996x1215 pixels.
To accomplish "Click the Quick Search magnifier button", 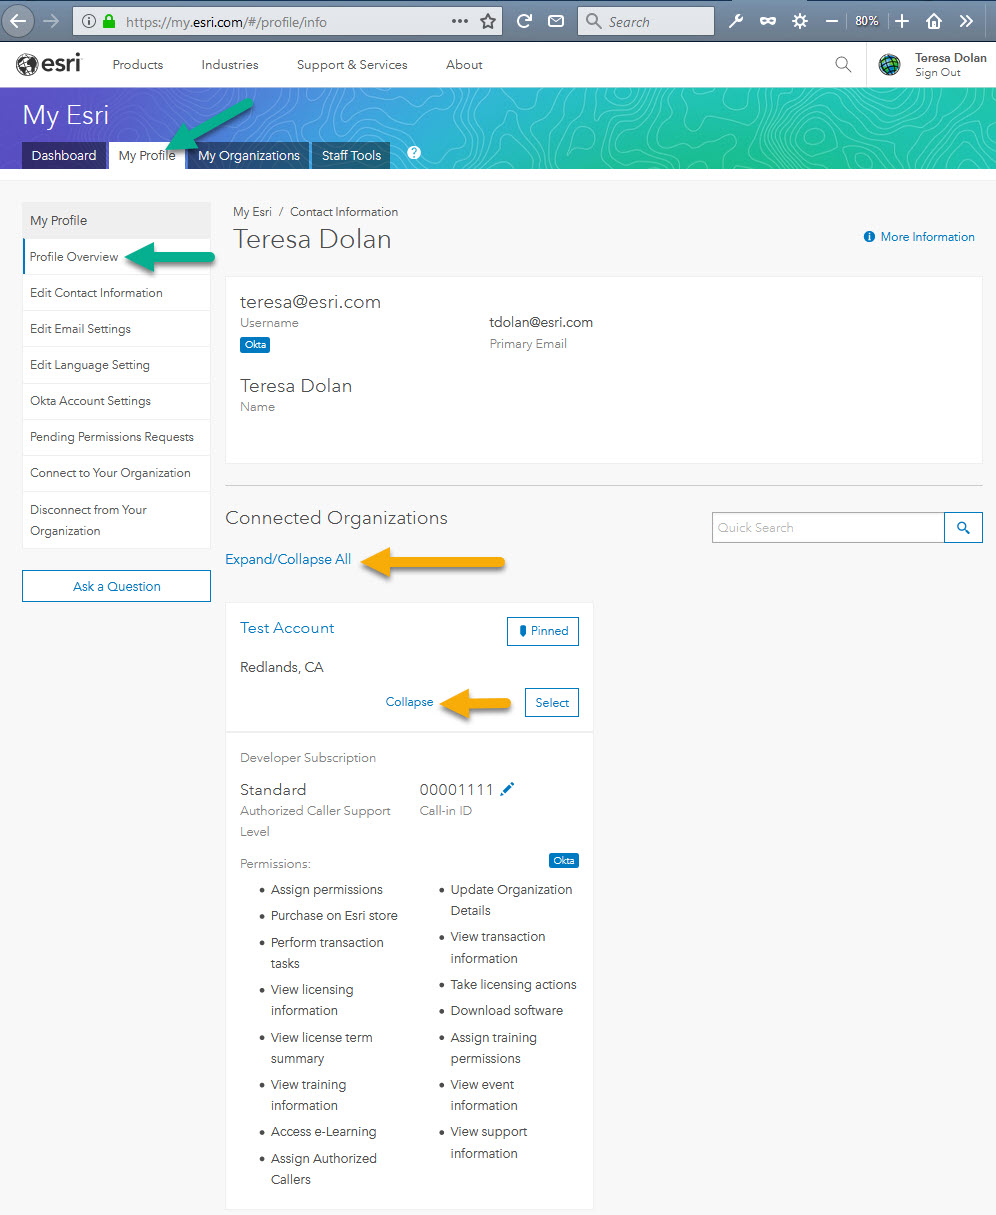I will pyautogui.click(x=963, y=528).
